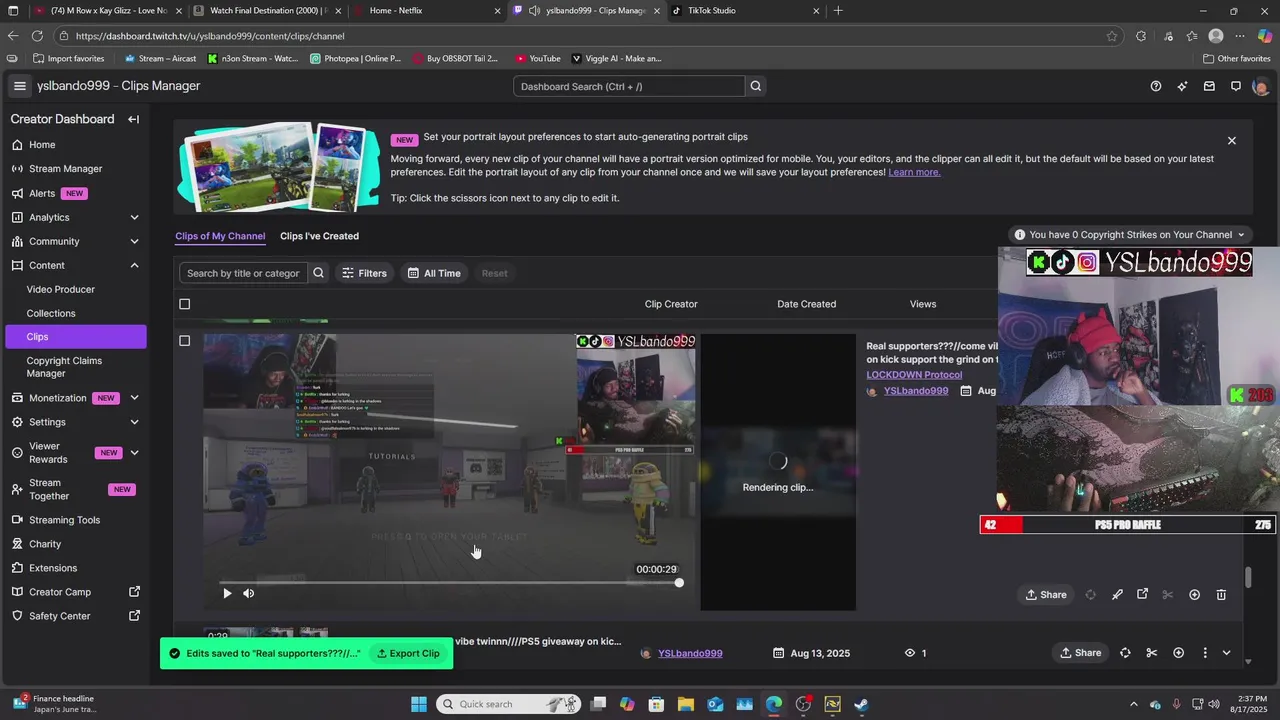This screenshot has width=1280, height=720.
Task: Go to Stream Manager in the sidebar
Action: coord(66,169)
